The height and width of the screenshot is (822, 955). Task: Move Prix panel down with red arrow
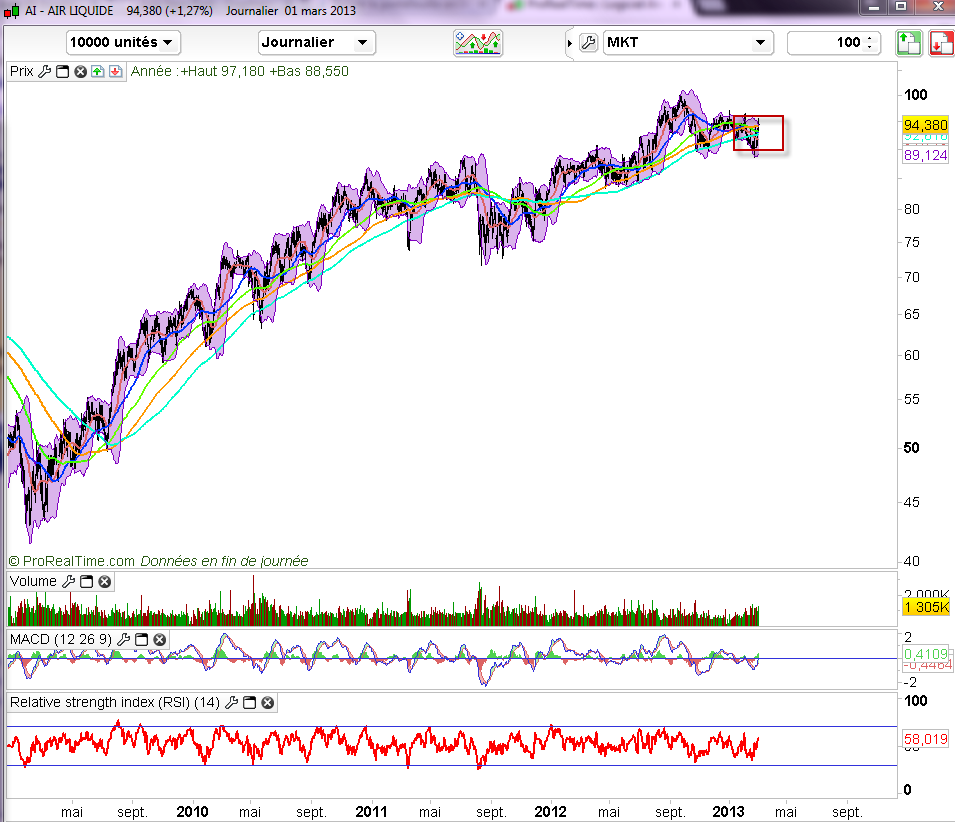coord(115,72)
